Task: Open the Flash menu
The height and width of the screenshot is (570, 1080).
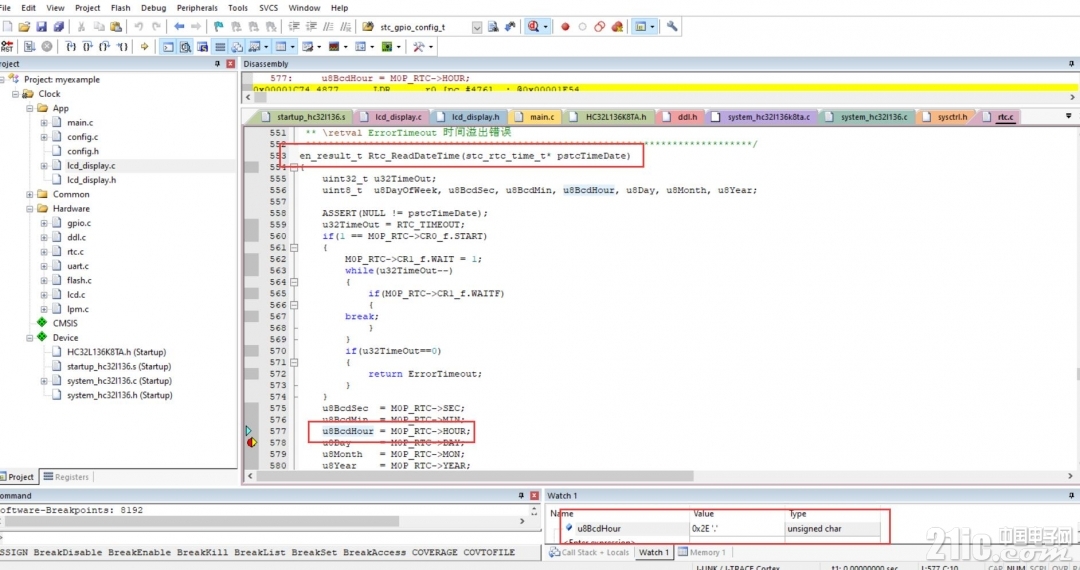Action: coord(121,8)
